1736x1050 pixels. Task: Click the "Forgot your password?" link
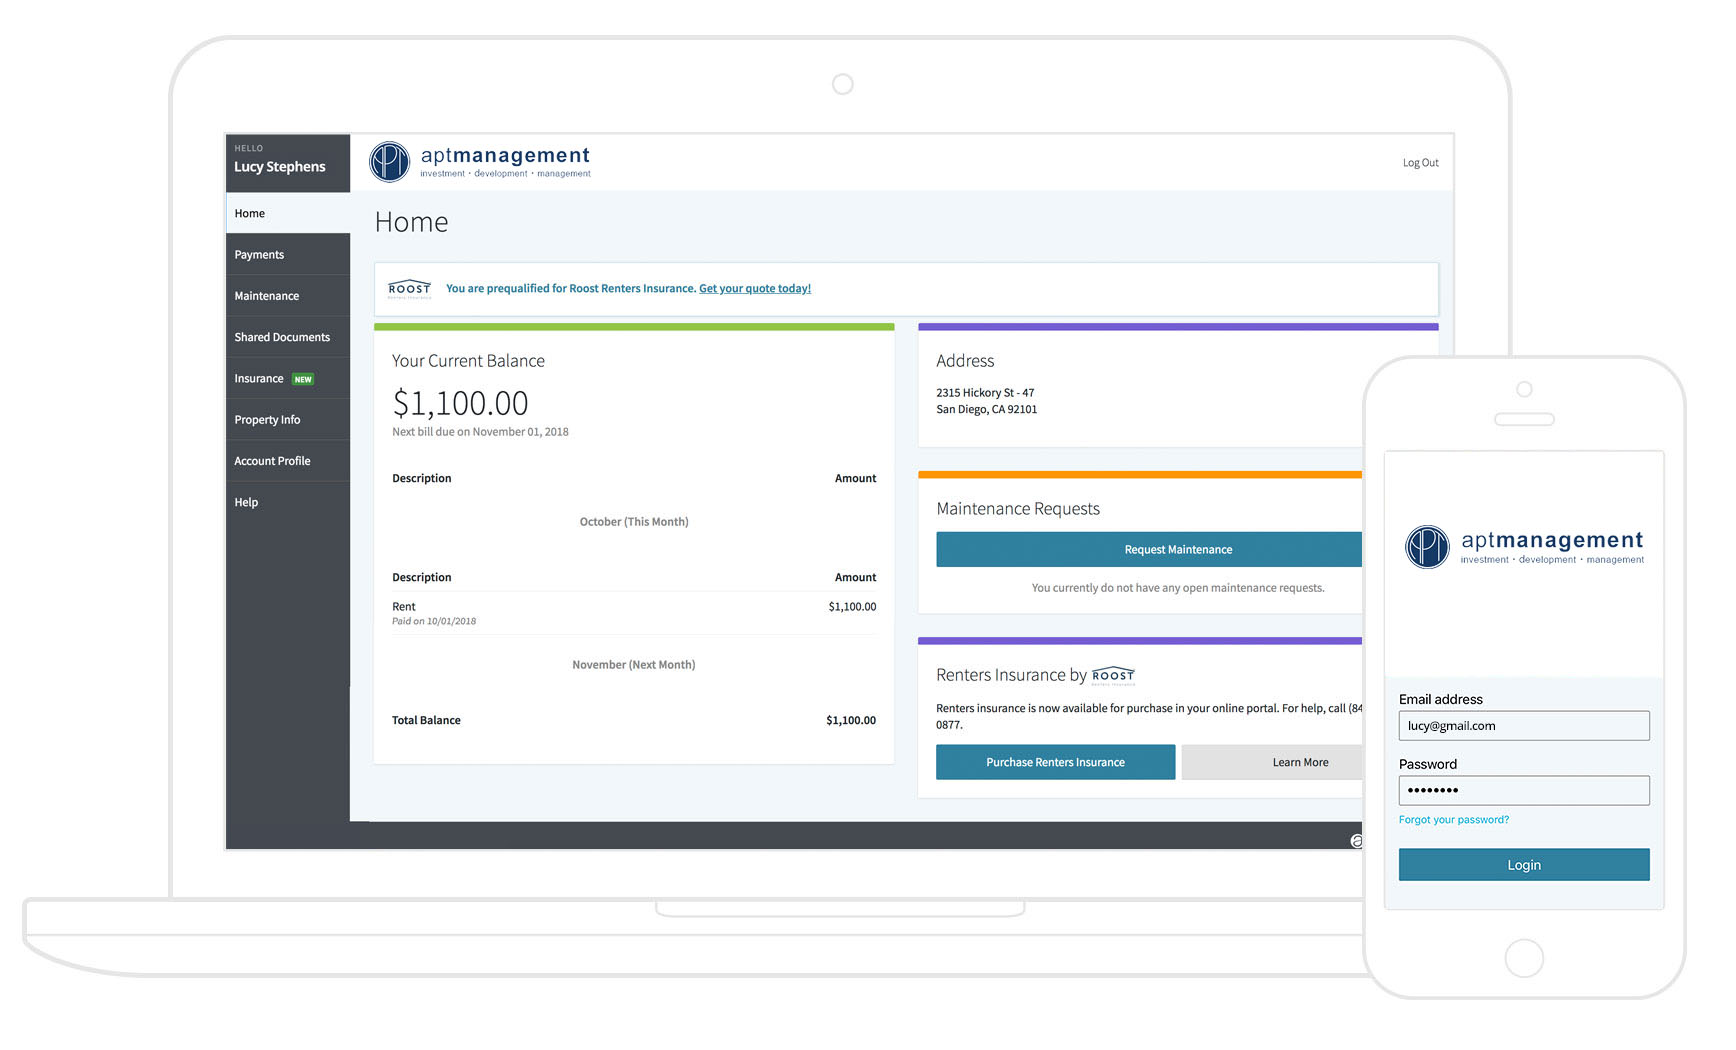pos(1453,820)
